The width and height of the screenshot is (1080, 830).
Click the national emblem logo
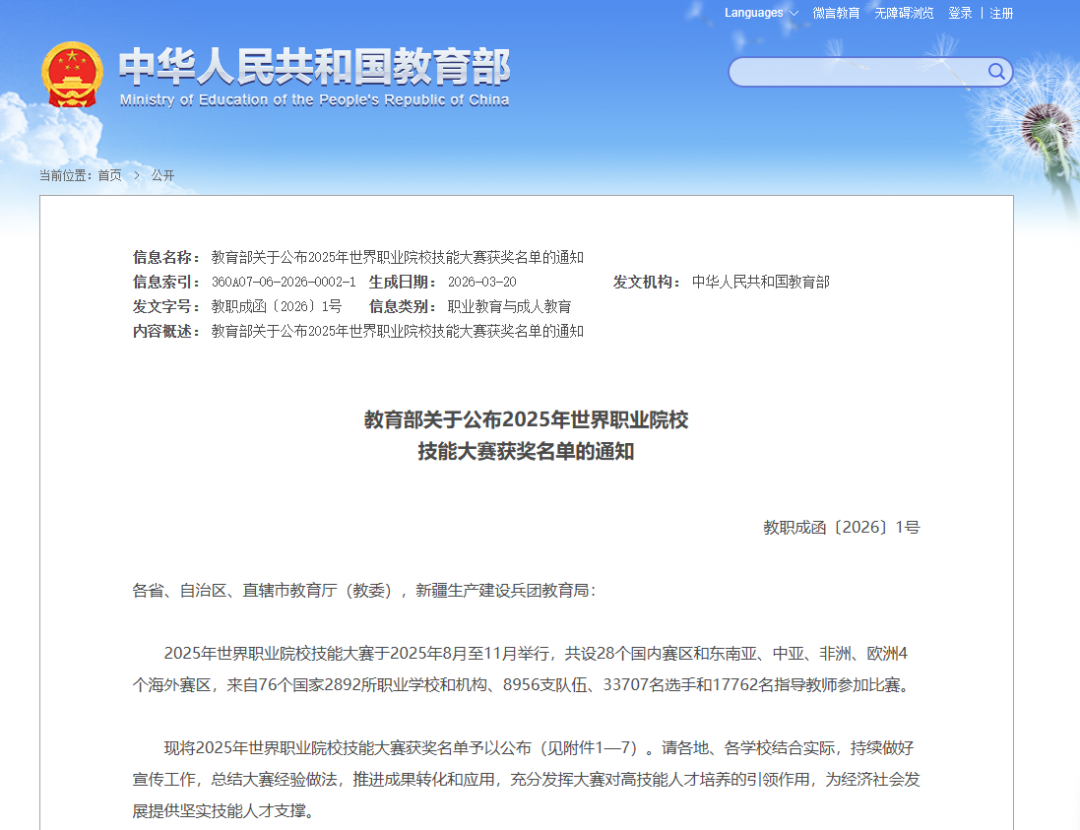[x=72, y=75]
